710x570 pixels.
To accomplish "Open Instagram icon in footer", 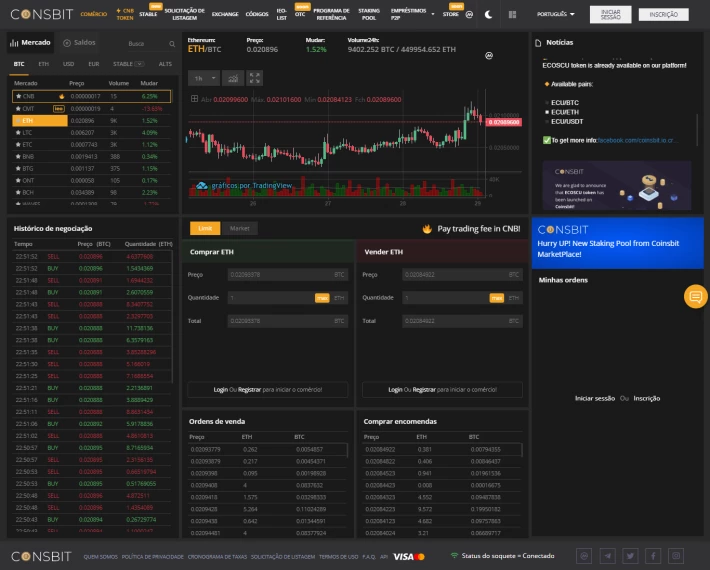I will click(676, 556).
